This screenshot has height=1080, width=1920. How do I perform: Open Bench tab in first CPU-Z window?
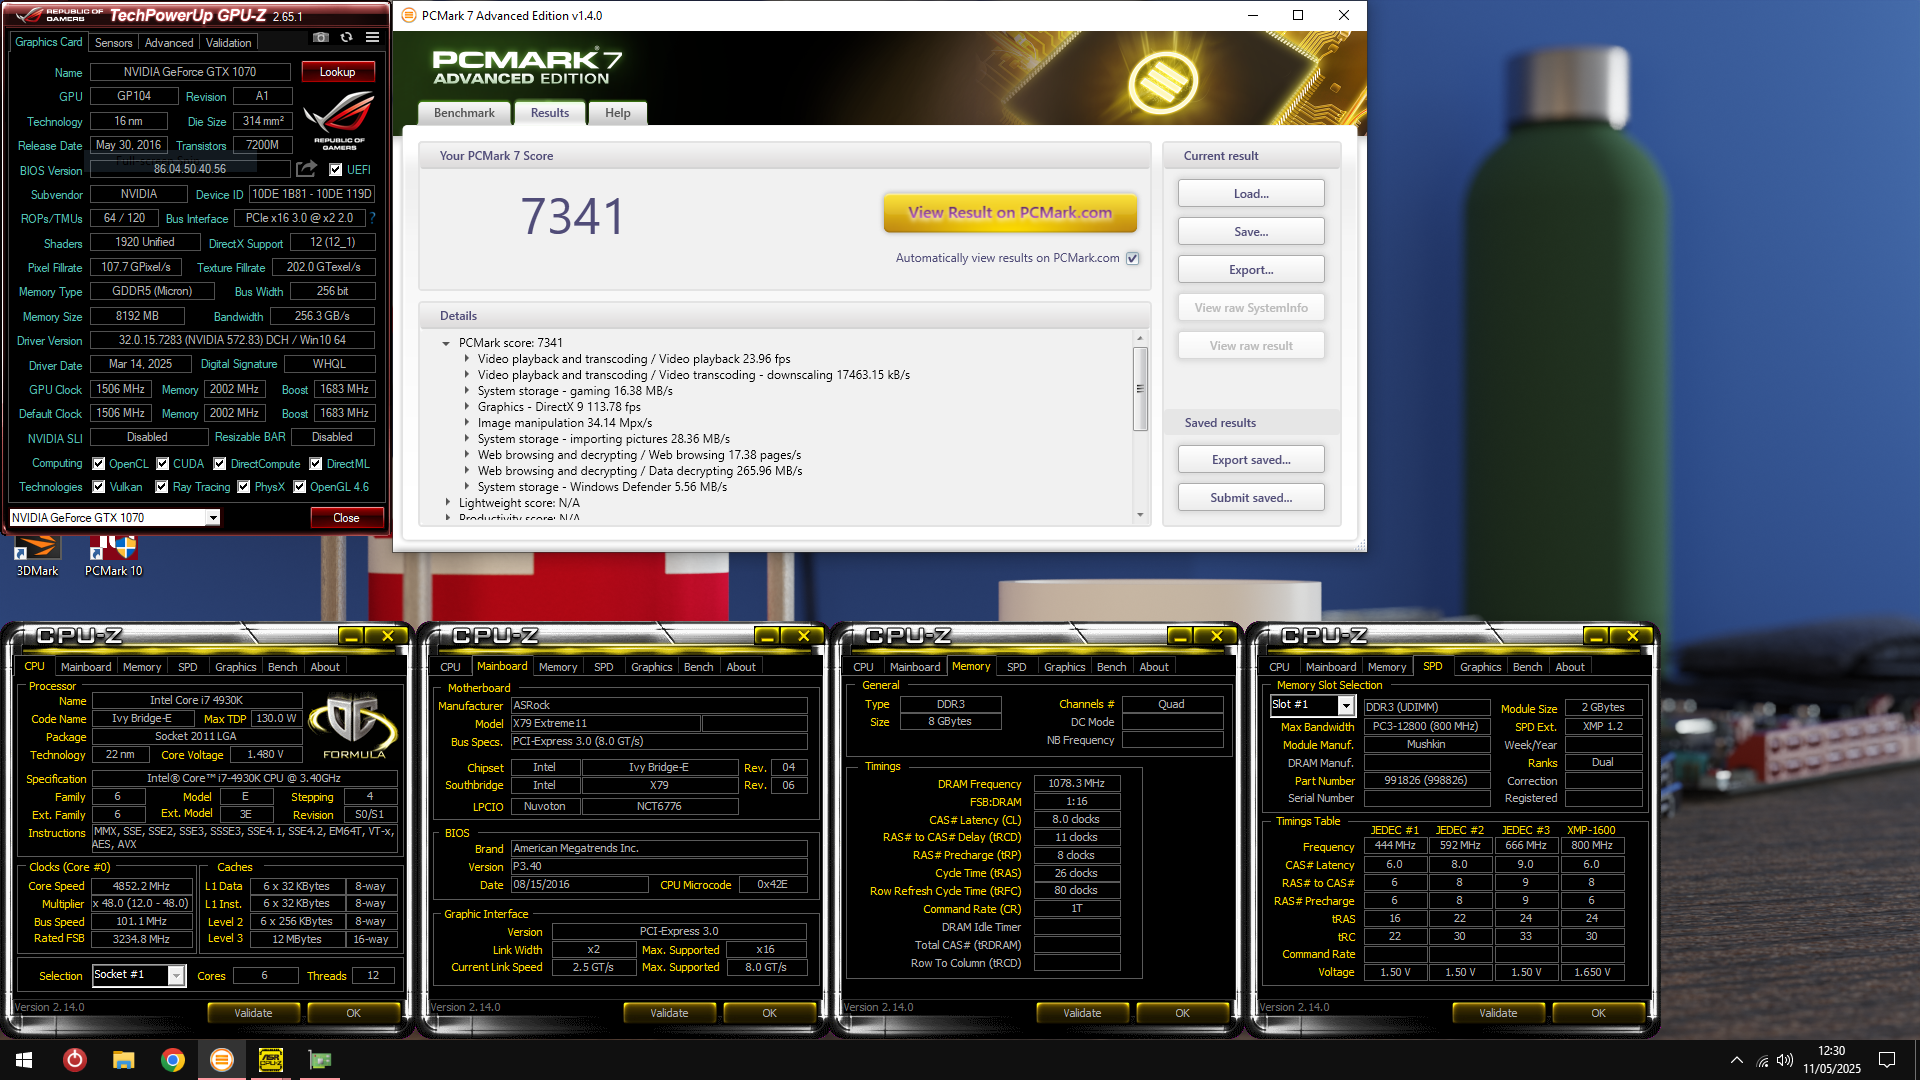click(282, 667)
